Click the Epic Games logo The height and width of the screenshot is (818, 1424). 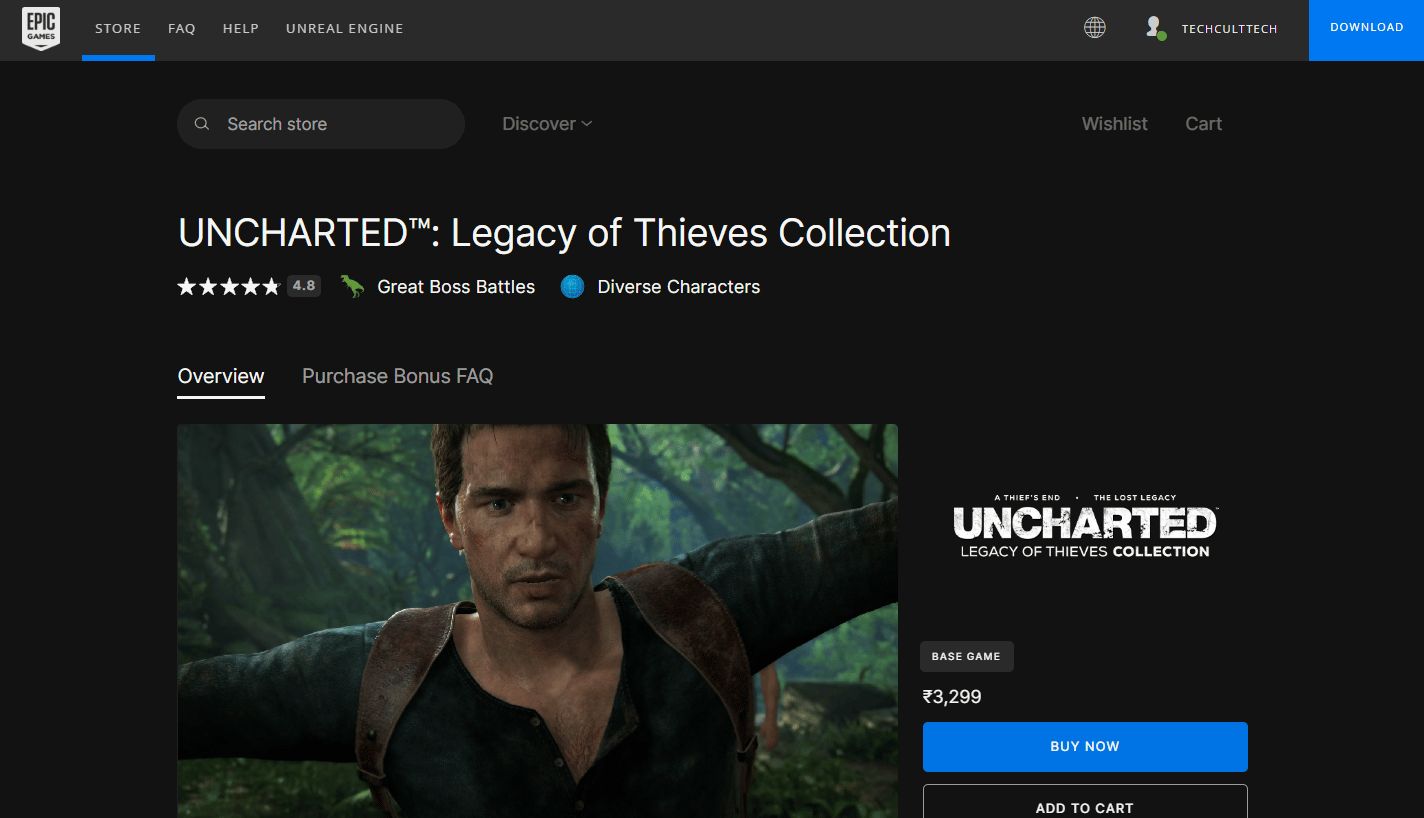point(41,29)
